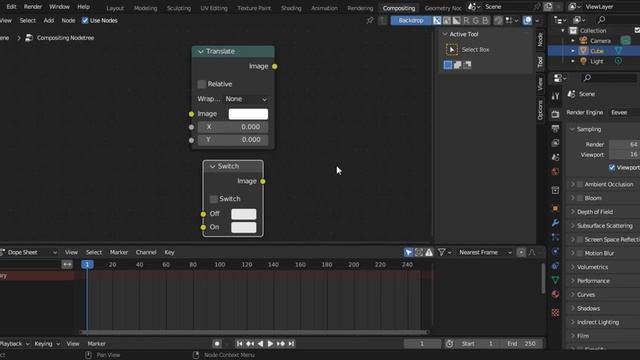Viewport: 640px width, 360px height.
Task: Open the Scene properties tab icon
Action: 555,157
